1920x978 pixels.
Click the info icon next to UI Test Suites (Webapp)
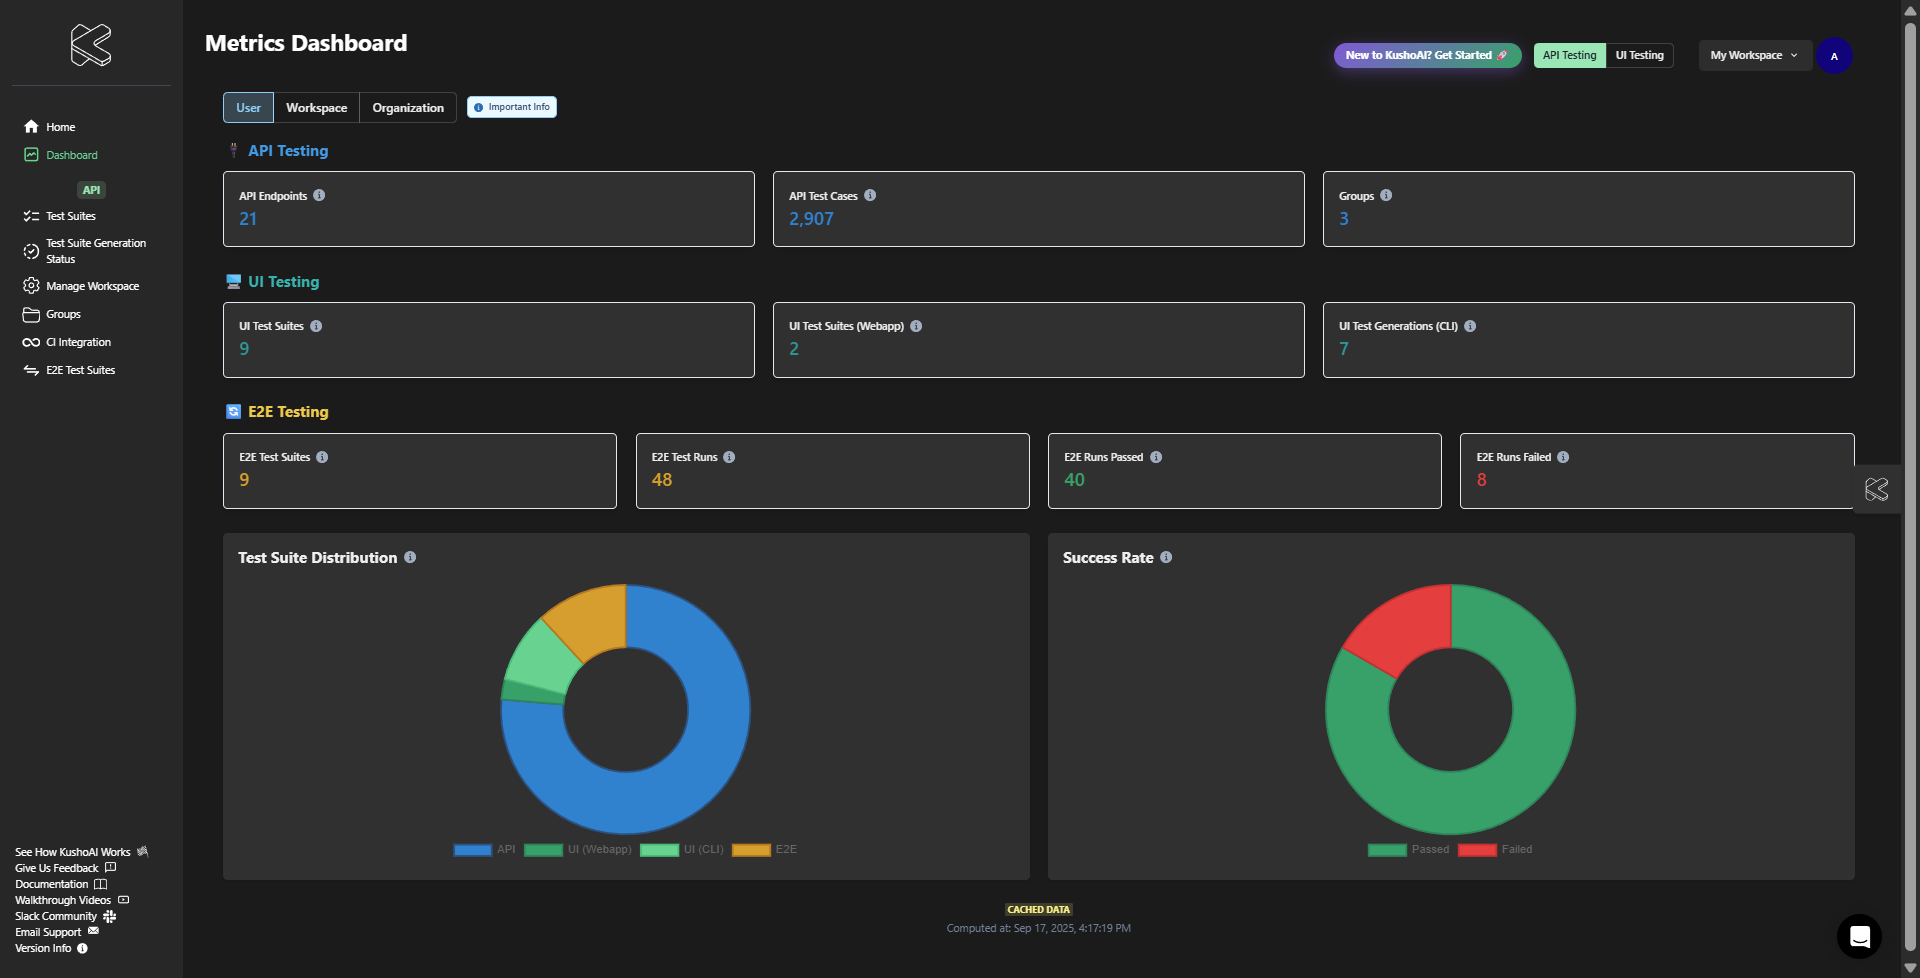point(916,326)
